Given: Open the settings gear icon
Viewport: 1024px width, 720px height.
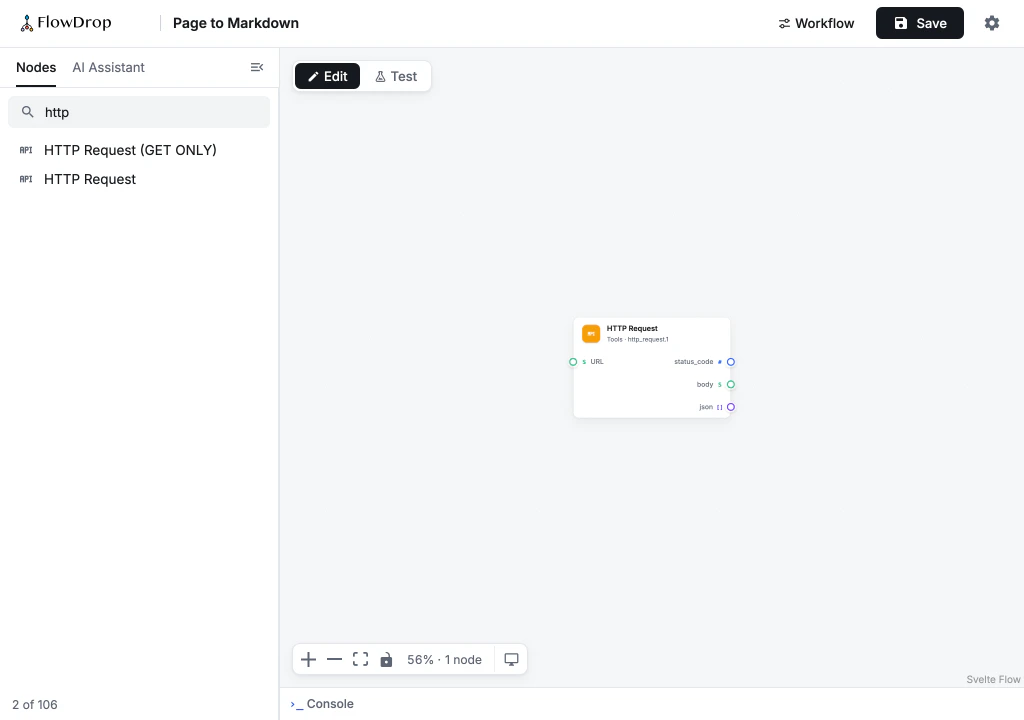Looking at the screenshot, I should 991,23.
